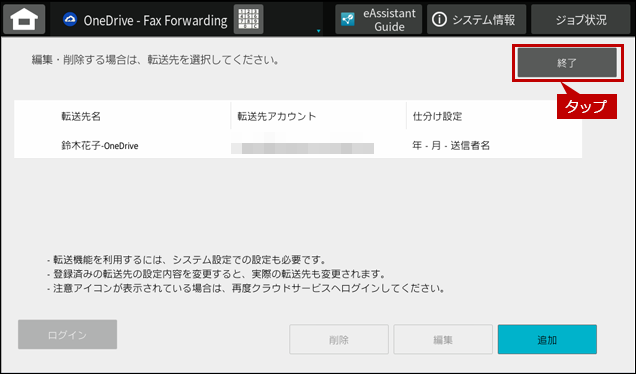This screenshot has width=636, height=374.
Task: Open the keypad grid icon
Action: click(x=249, y=19)
